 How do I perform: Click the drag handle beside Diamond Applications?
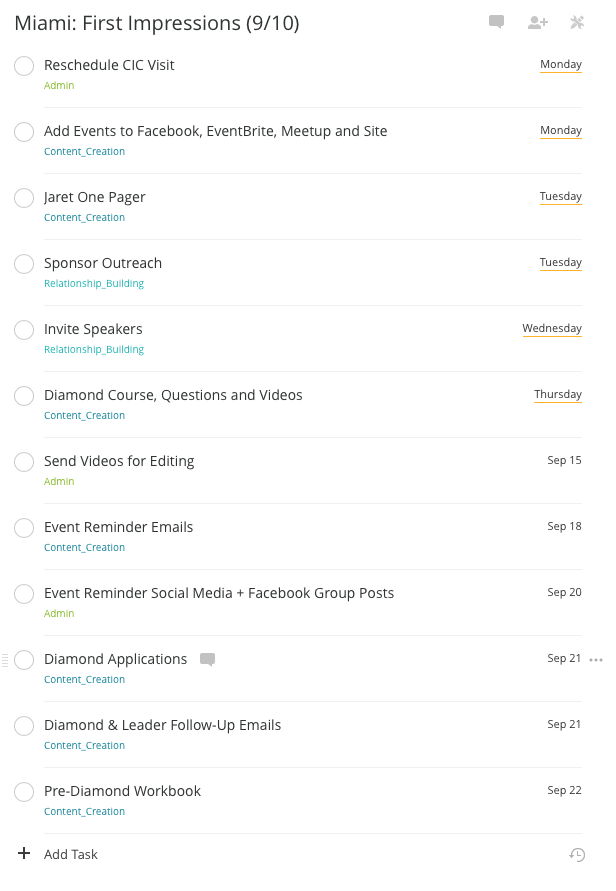pyautogui.click(x=5, y=660)
